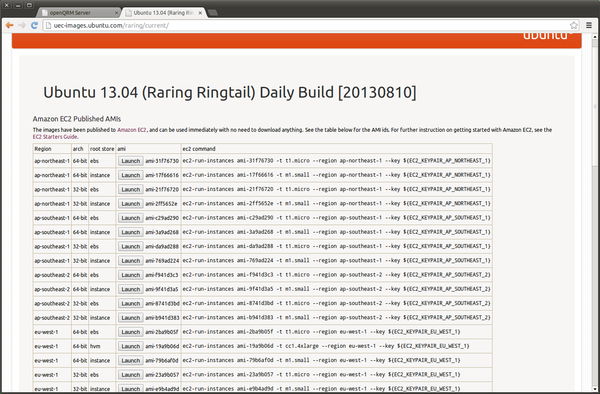Switch to the openQRM Server tab
600x394 pixels.
pos(79,13)
